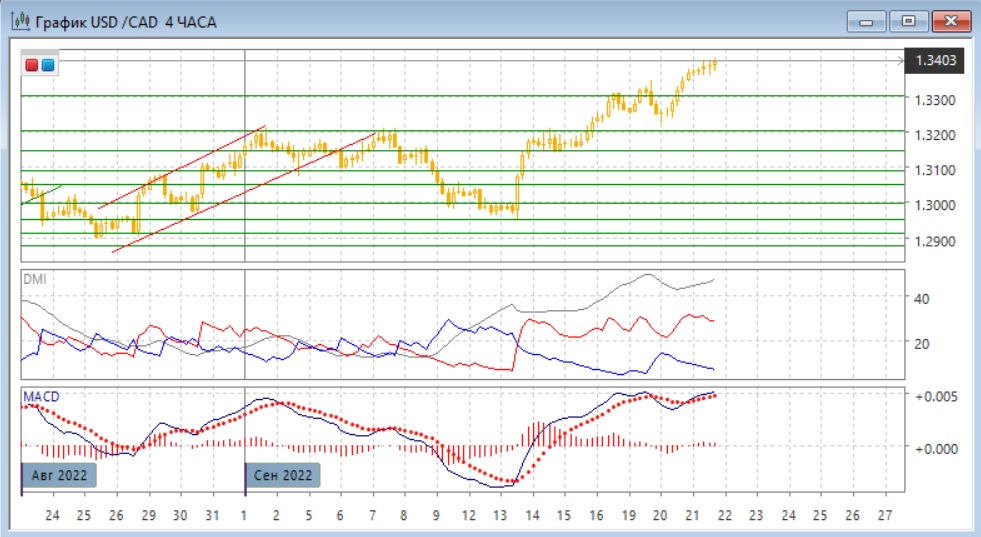
Task: Click the blue square chart button
Action: (x=47, y=65)
